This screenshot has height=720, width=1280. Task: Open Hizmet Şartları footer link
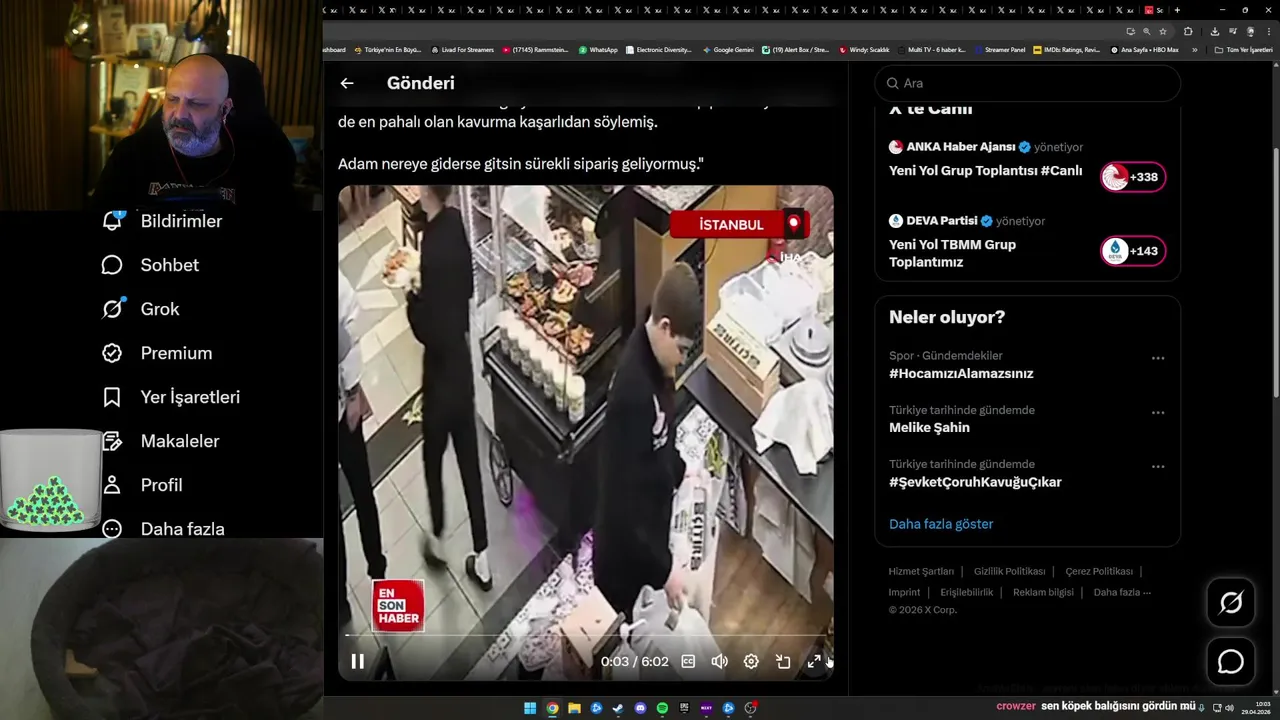pyautogui.click(x=921, y=572)
